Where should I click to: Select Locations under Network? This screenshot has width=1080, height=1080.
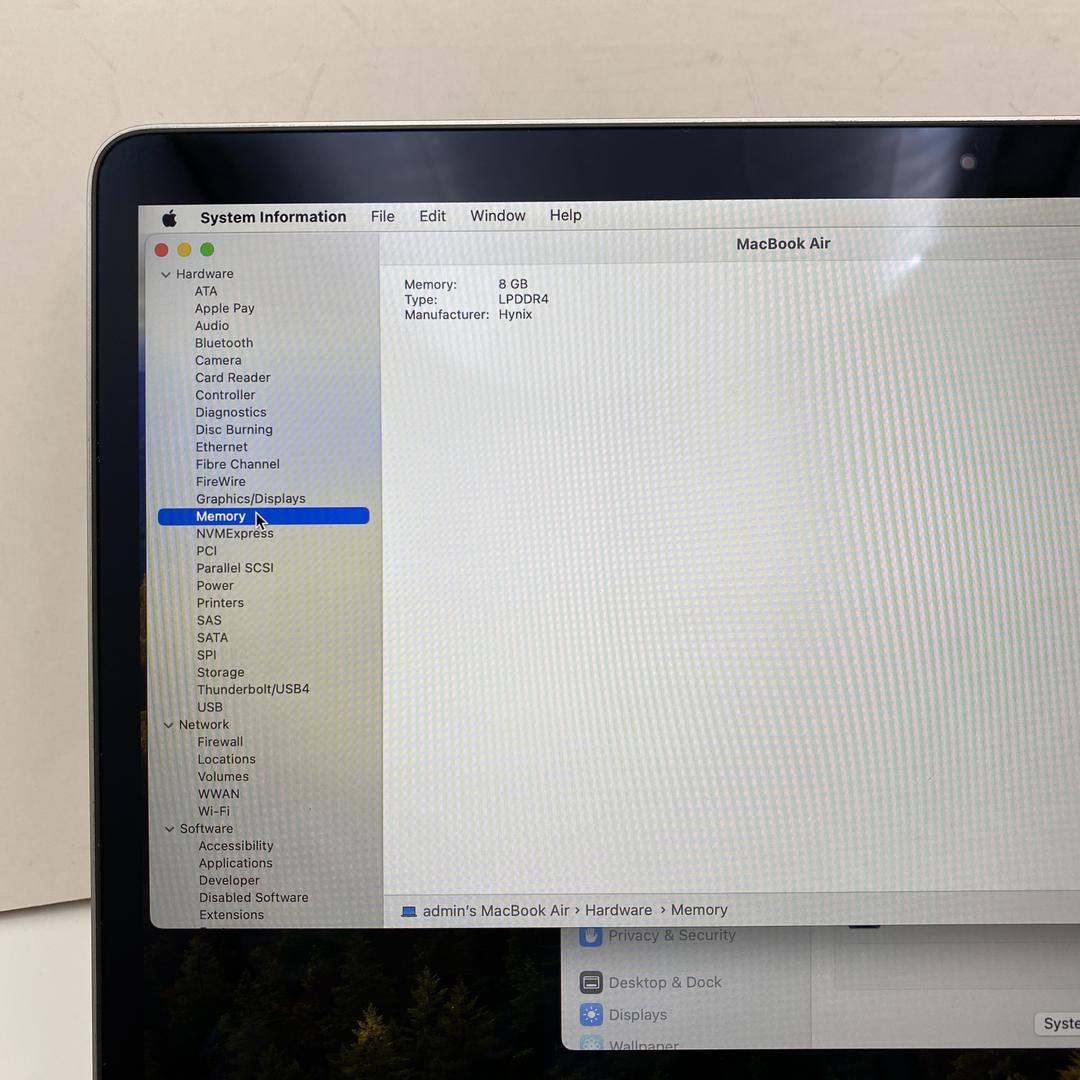226,759
